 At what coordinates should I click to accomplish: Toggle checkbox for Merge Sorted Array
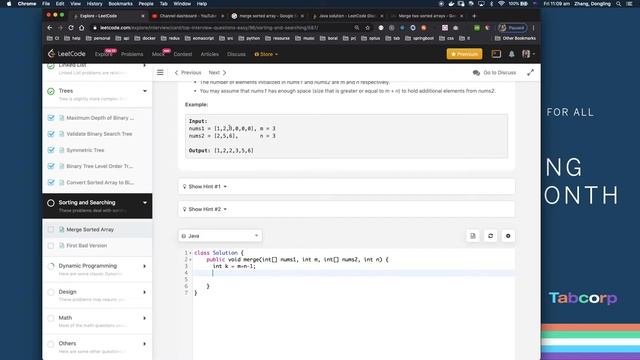(x=51, y=229)
